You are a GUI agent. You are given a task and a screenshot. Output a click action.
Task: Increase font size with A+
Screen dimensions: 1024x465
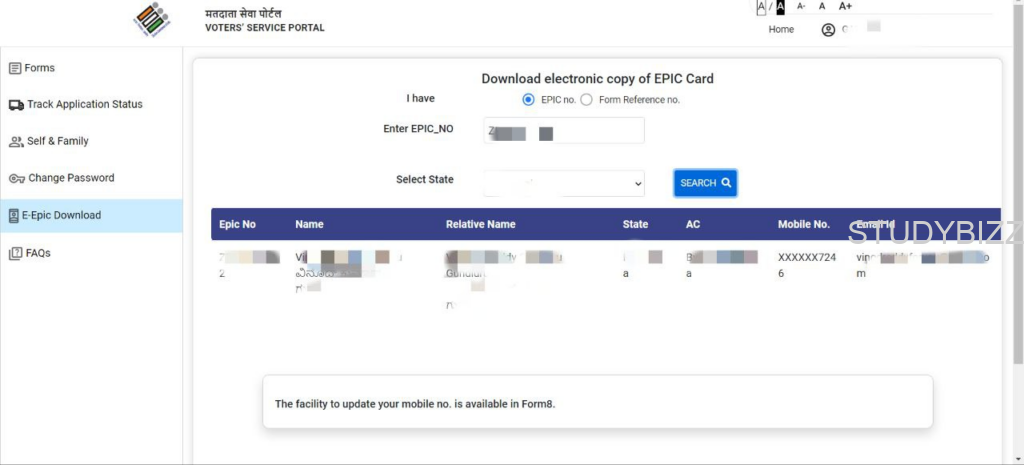[845, 7]
